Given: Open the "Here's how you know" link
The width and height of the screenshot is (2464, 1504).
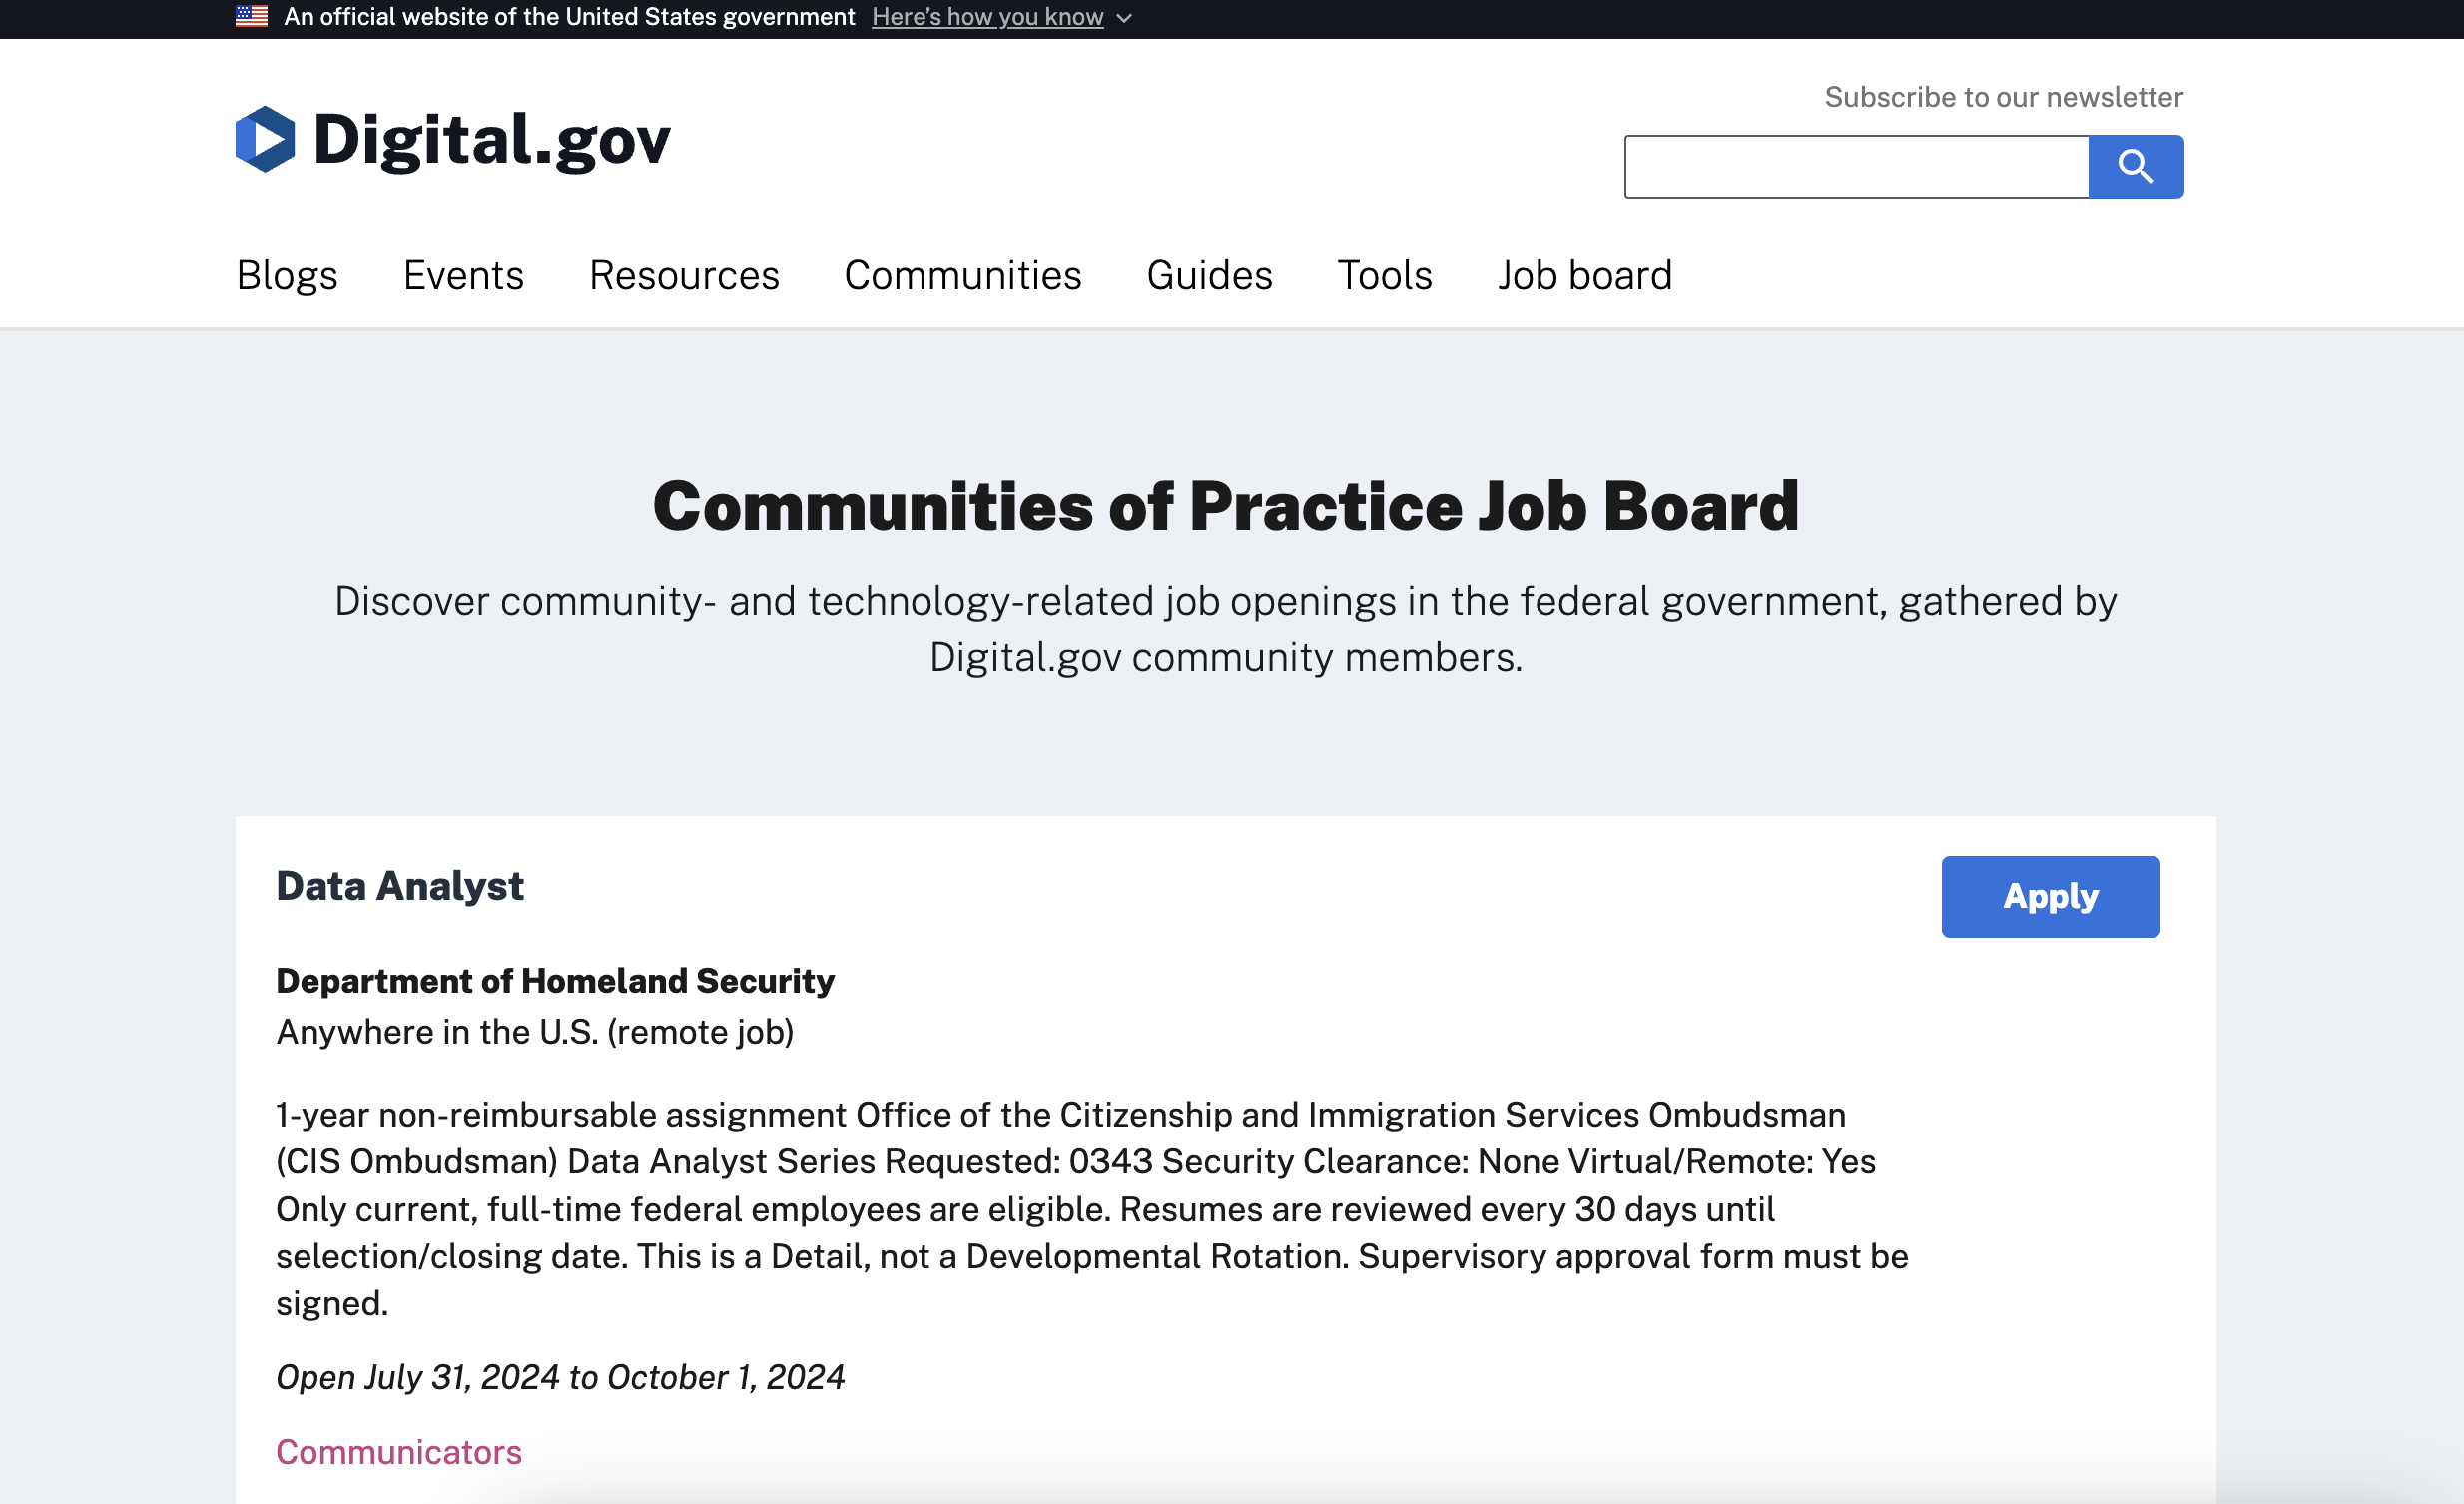Looking at the screenshot, I should [987, 17].
